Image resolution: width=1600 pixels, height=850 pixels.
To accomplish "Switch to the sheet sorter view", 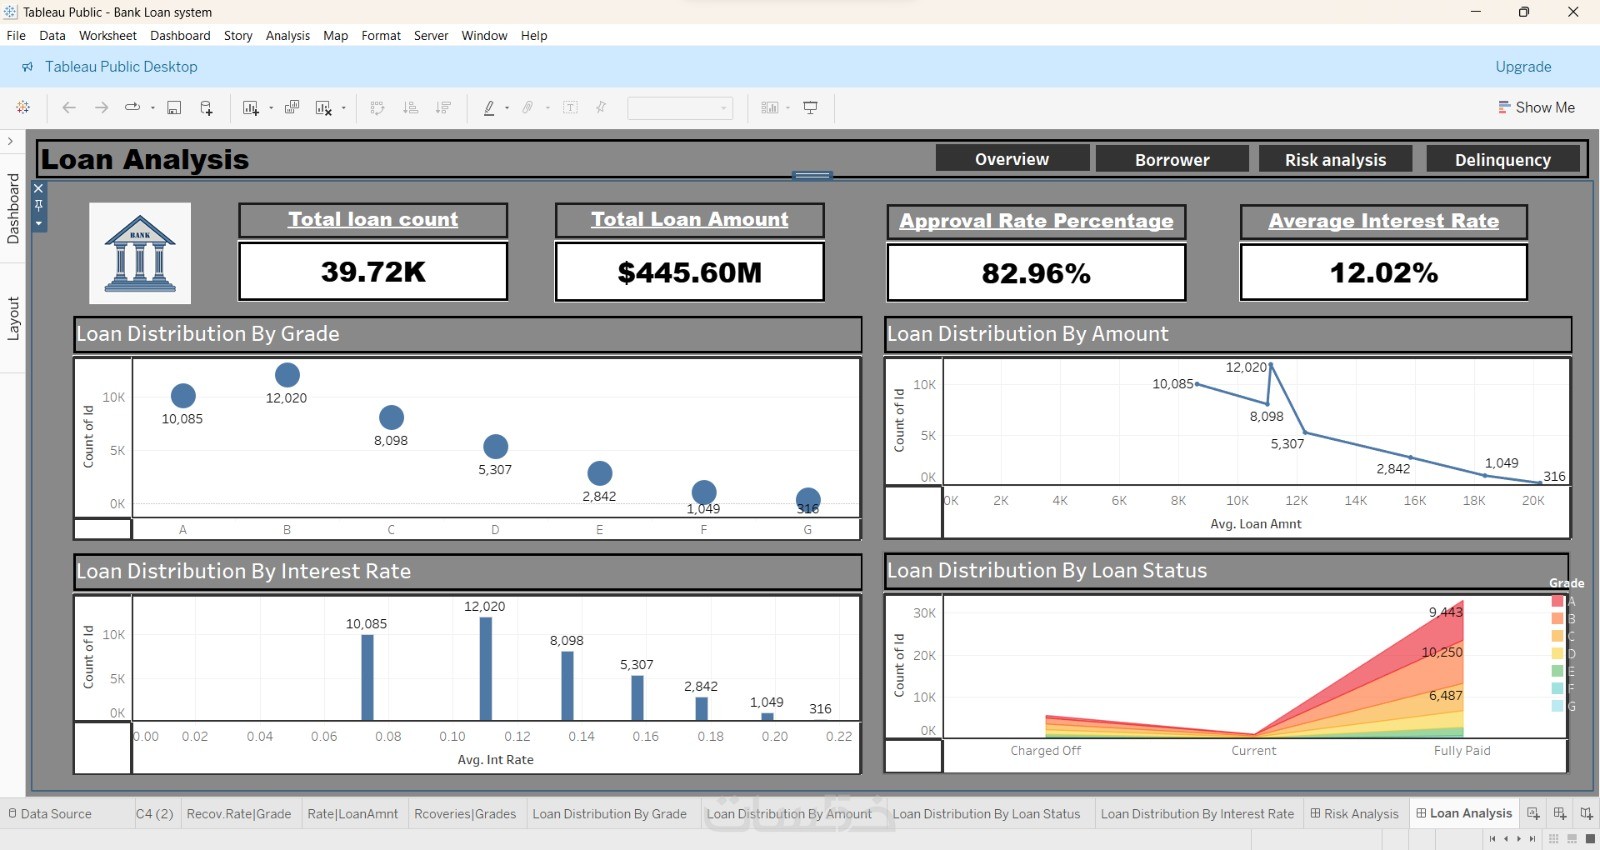I will [1554, 839].
